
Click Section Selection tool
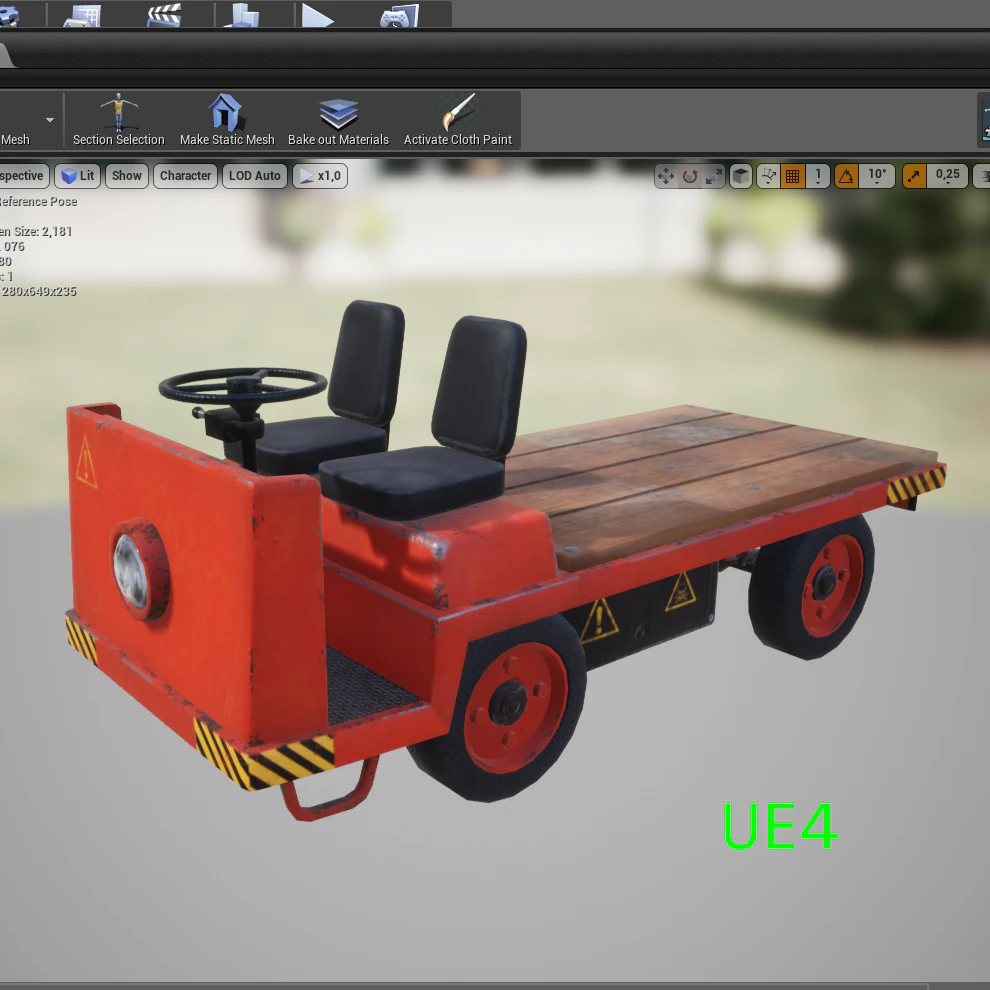point(119,120)
